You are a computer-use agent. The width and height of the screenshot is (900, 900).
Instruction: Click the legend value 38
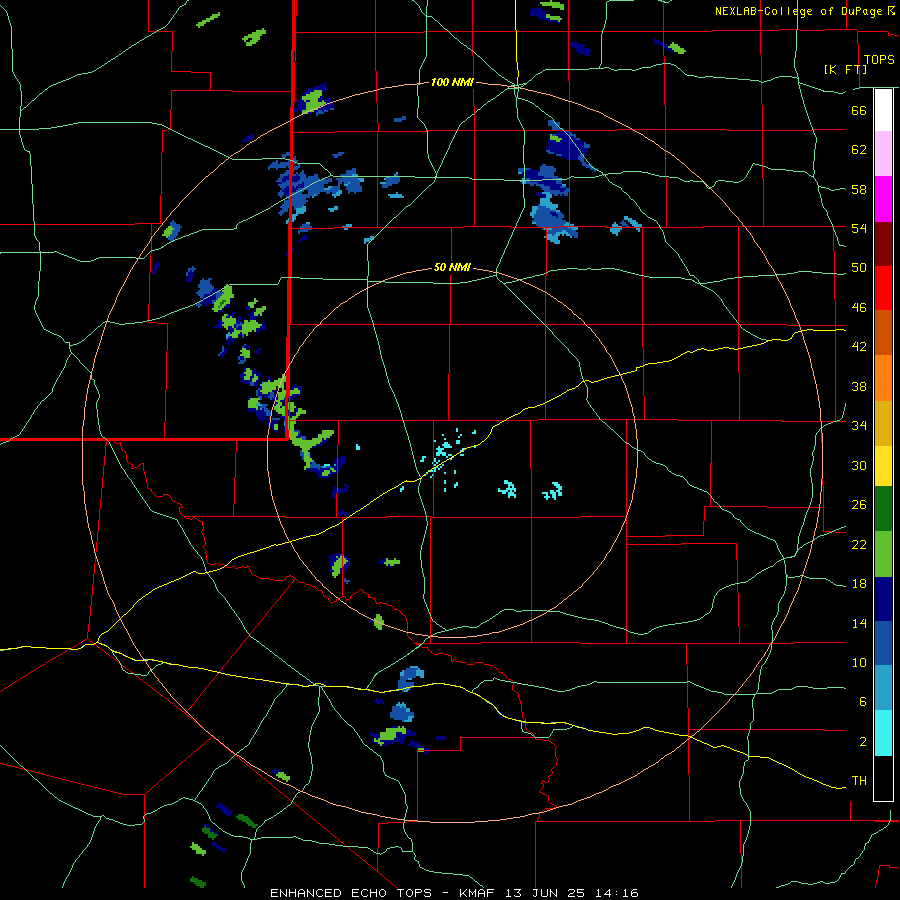point(859,386)
